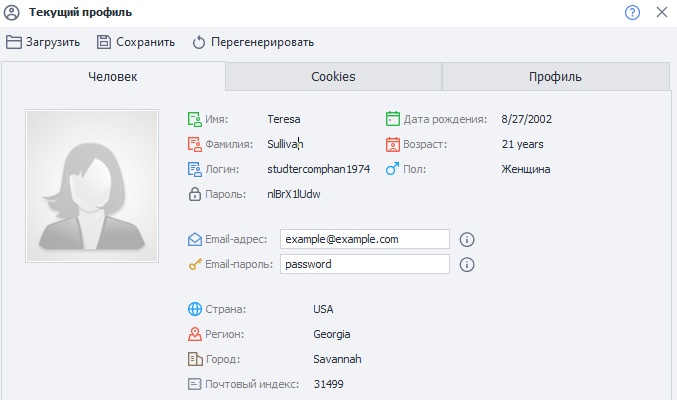Screen dimensions: 677x400
Task: Select the Человек tab
Action: coord(113,77)
